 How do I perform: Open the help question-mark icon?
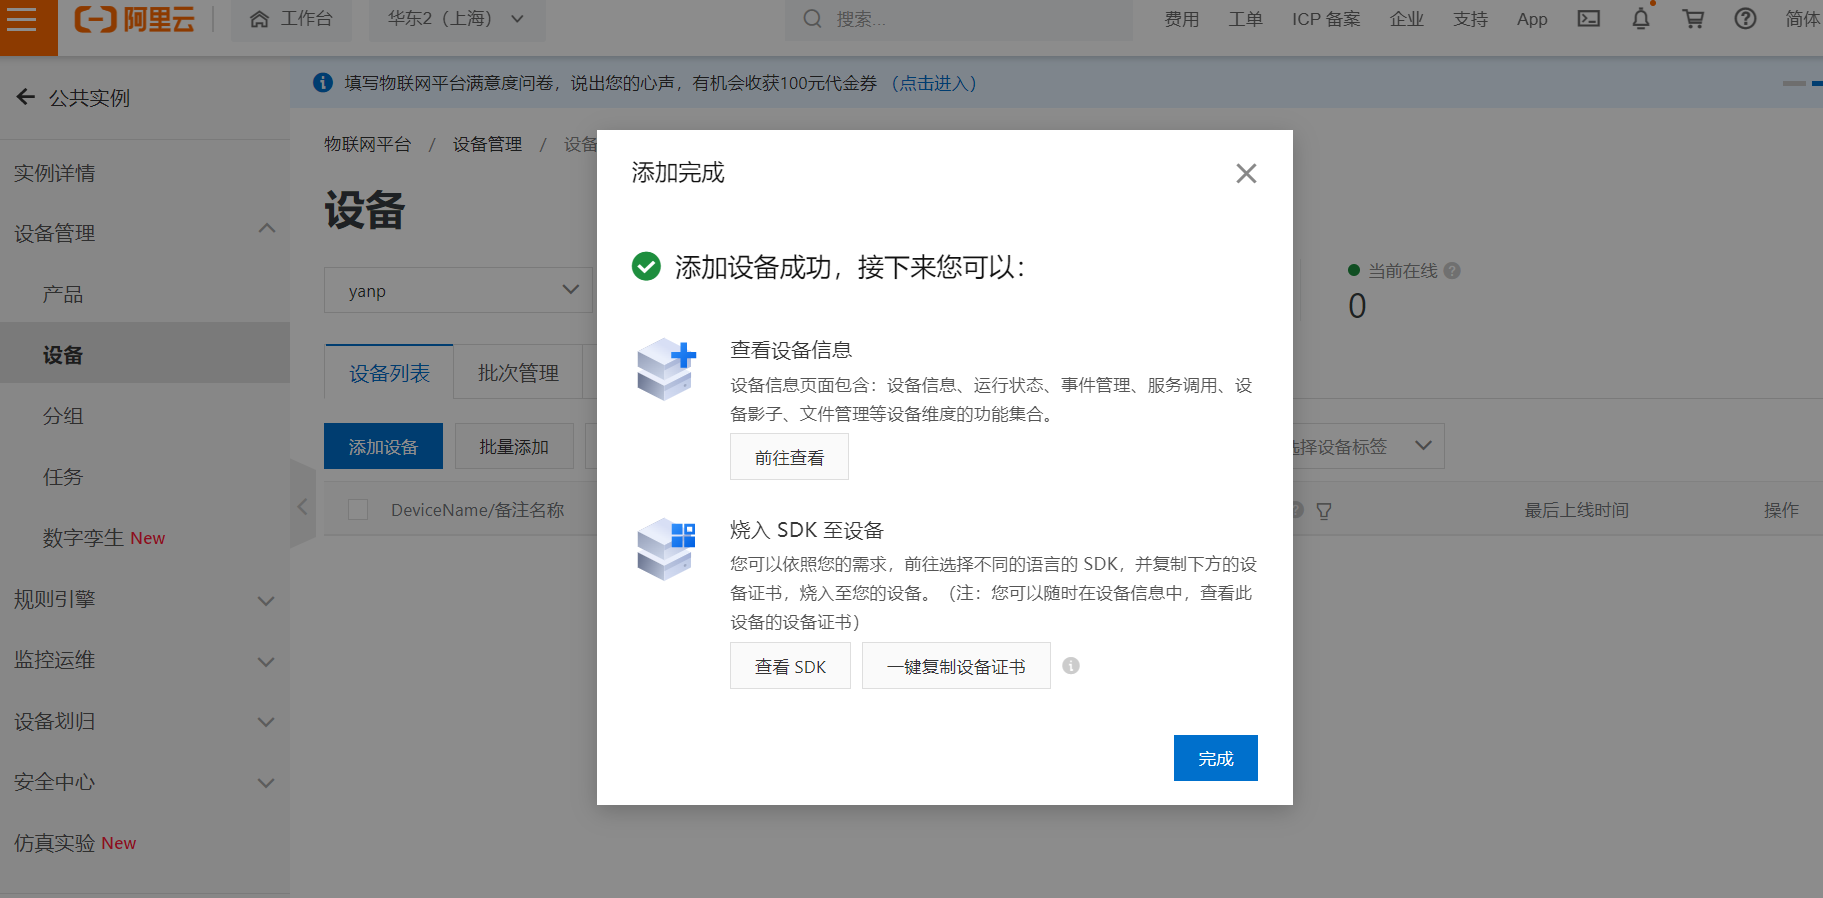pyautogui.click(x=1745, y=19)
